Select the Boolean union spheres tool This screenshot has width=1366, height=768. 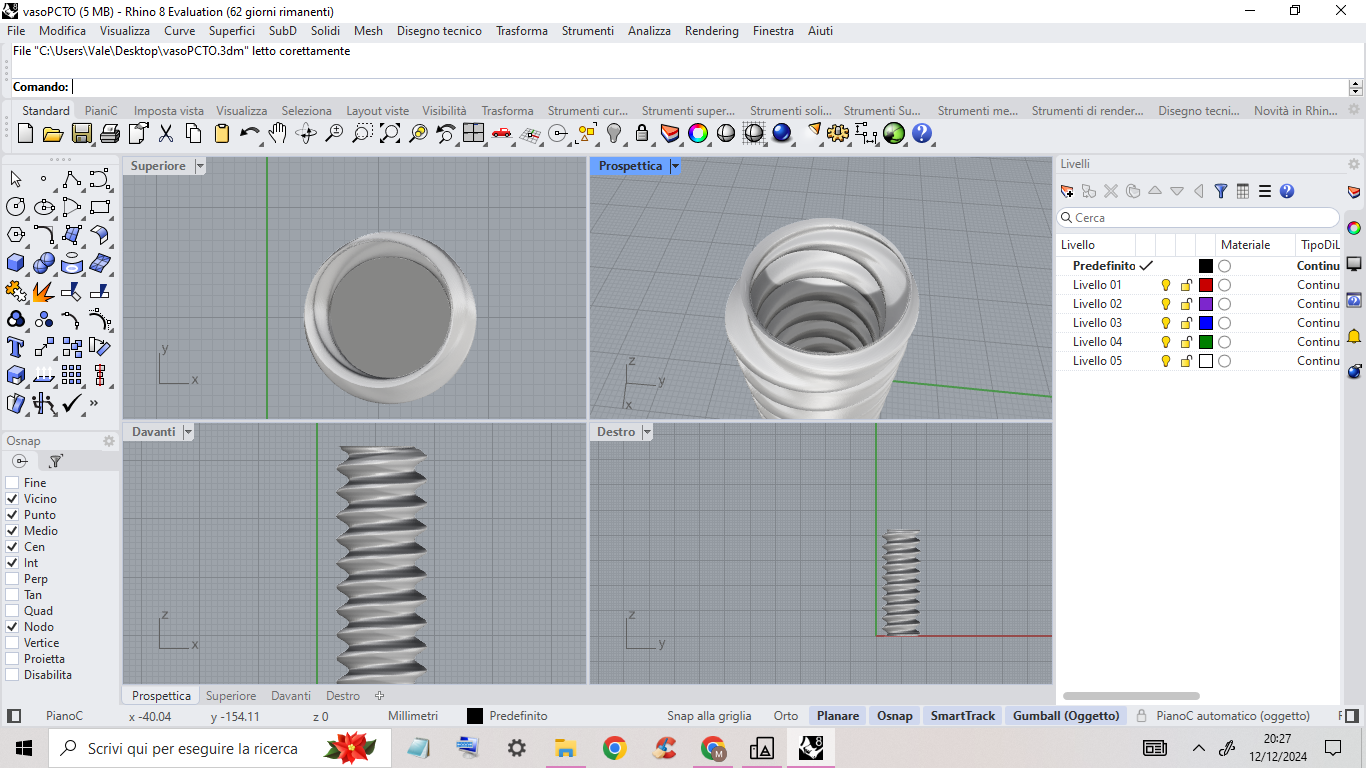(x=44, y=263)
